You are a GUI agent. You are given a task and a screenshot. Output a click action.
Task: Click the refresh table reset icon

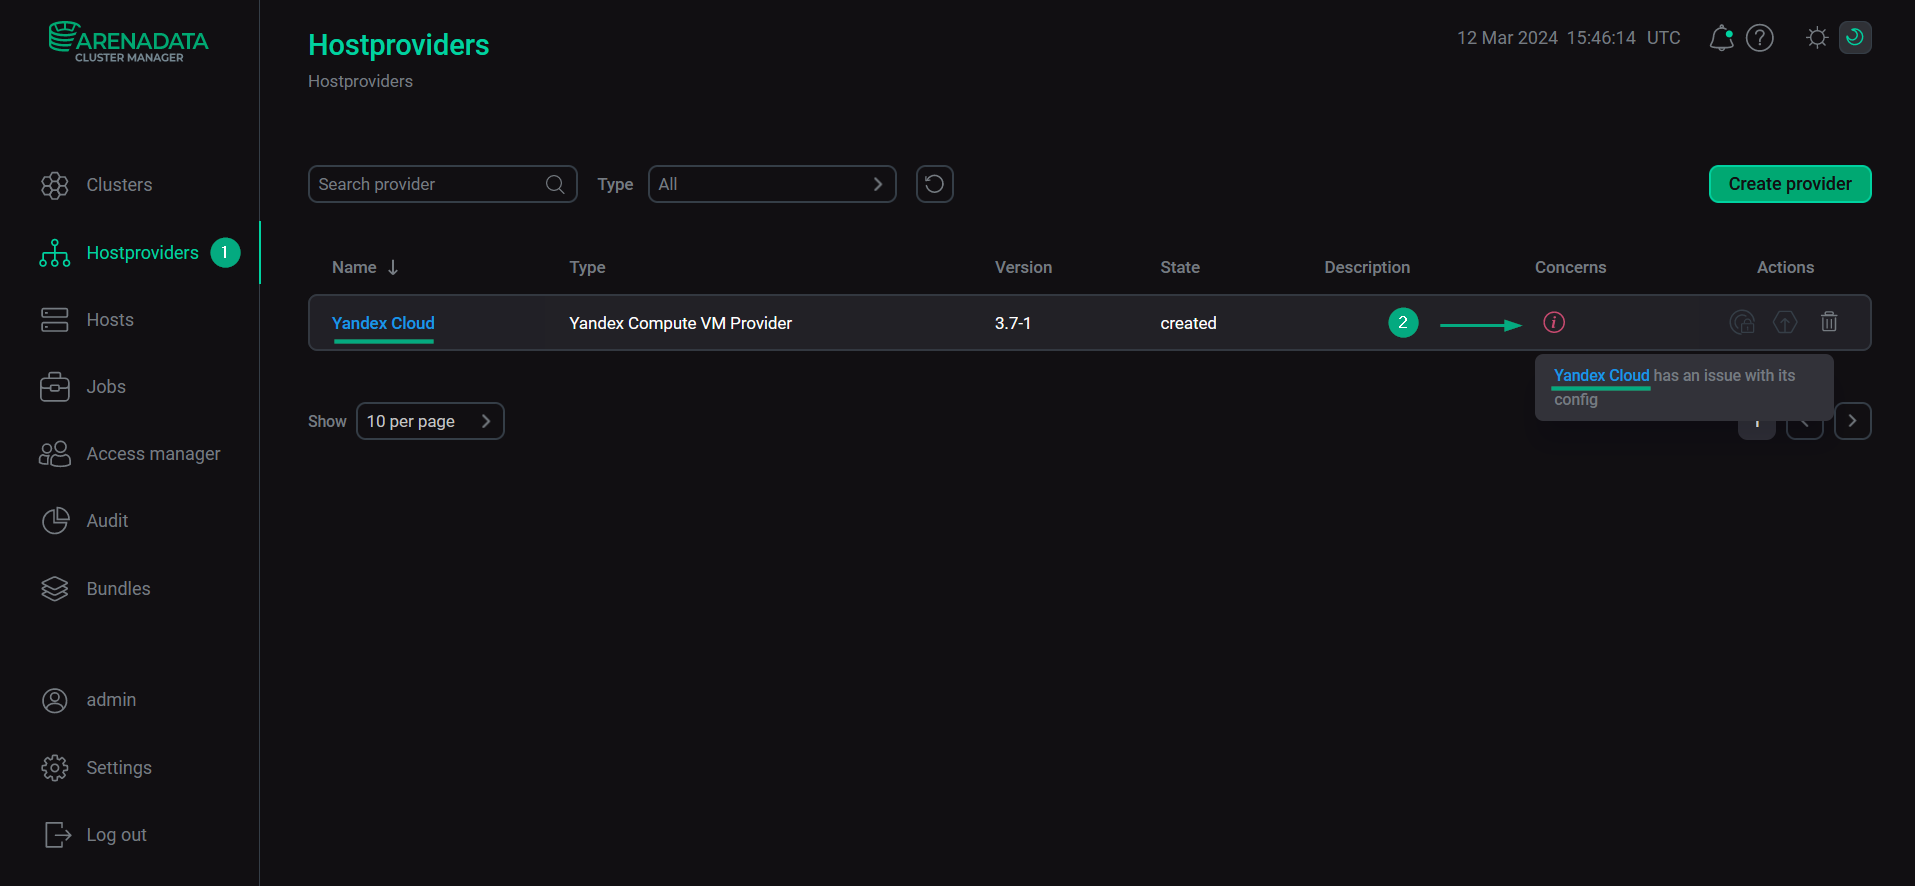[x=934, y=184]
